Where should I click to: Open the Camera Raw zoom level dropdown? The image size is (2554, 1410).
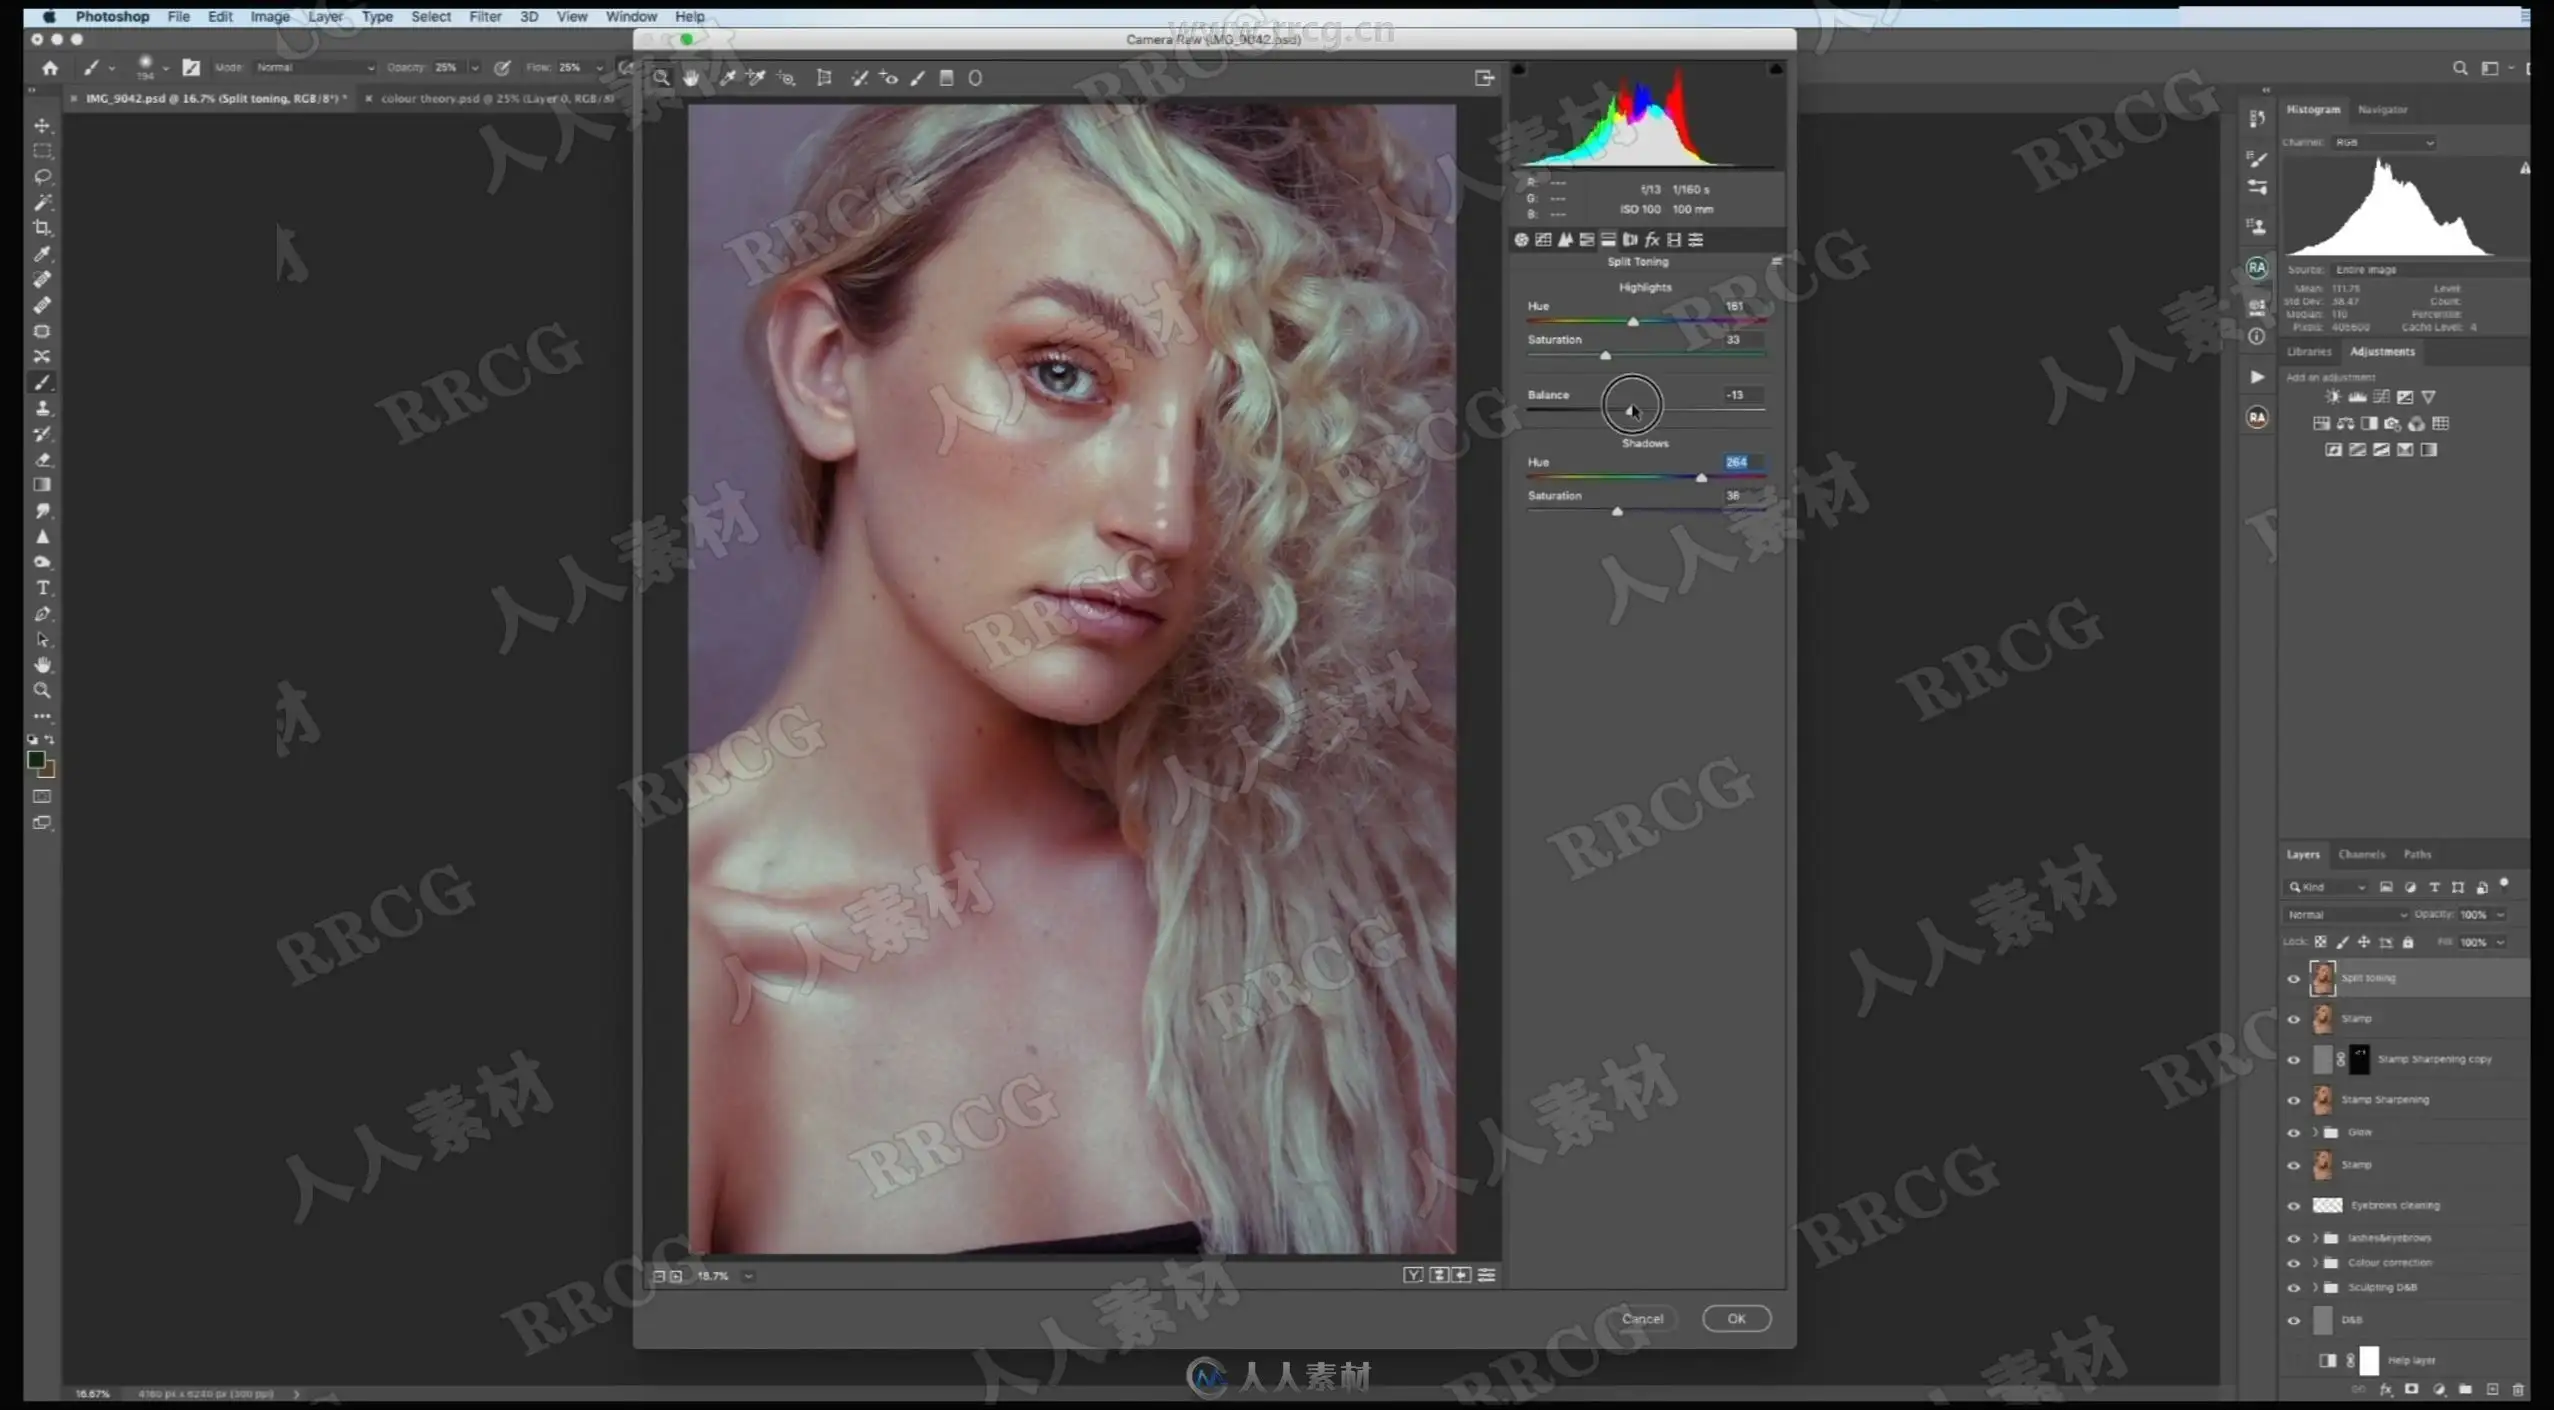coord(748,1276)
